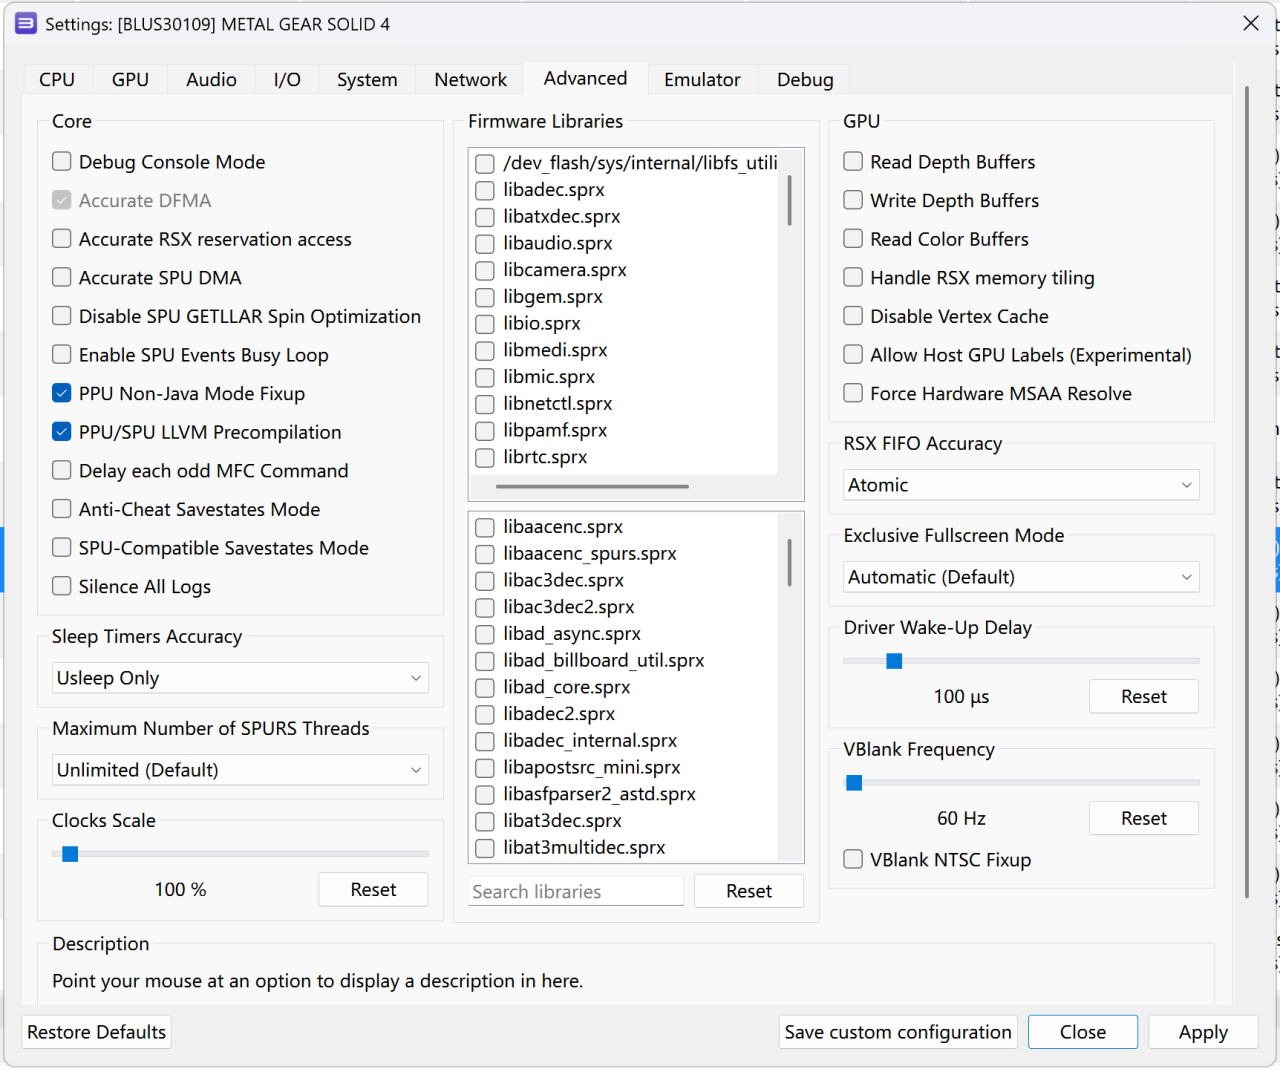Click the VBlank Frequency slider handle
Screen dimensions: 1280x1069
[x=854, y=783]
